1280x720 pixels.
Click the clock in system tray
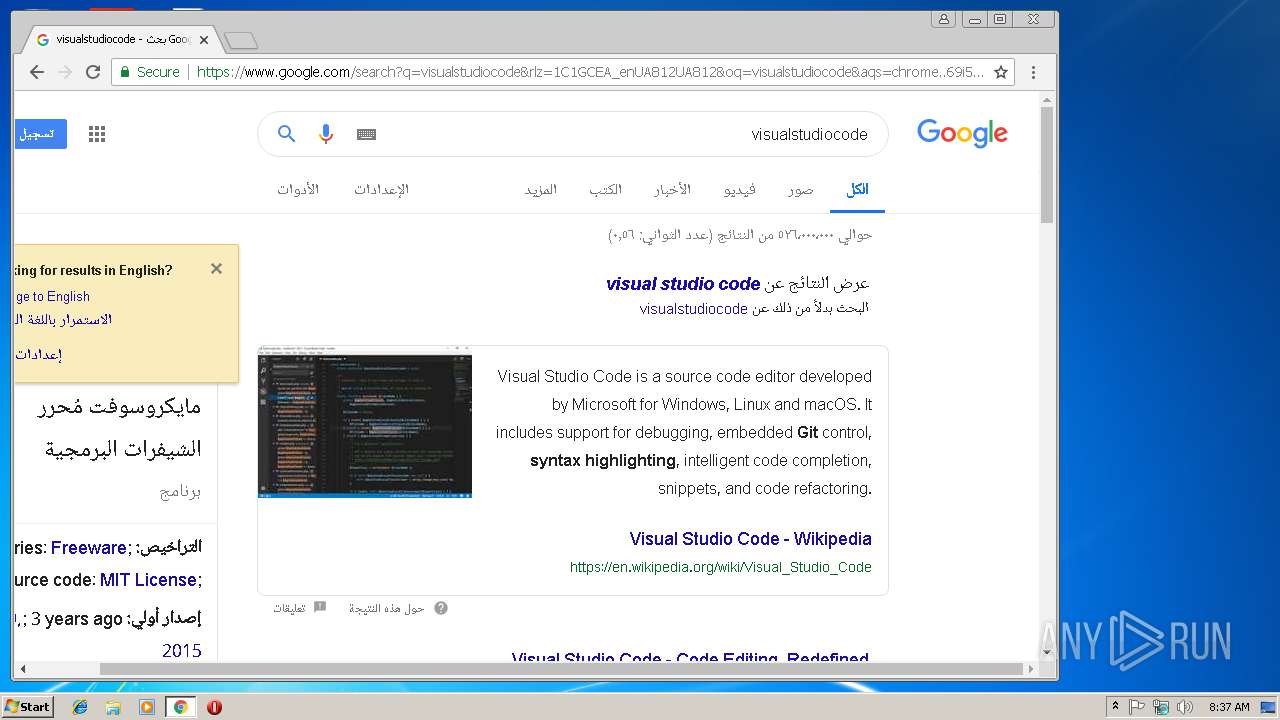(x=1229, y=707)
